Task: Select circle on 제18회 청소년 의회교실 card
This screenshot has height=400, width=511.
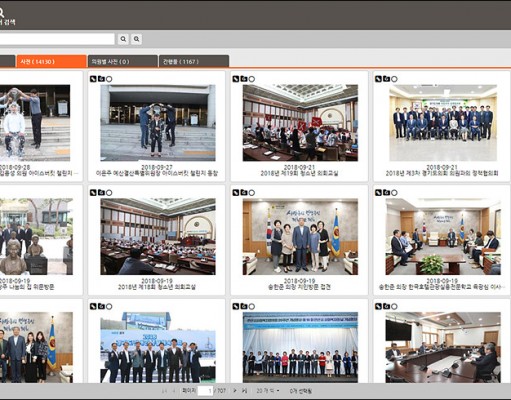Action: click(x=109, y=193)
